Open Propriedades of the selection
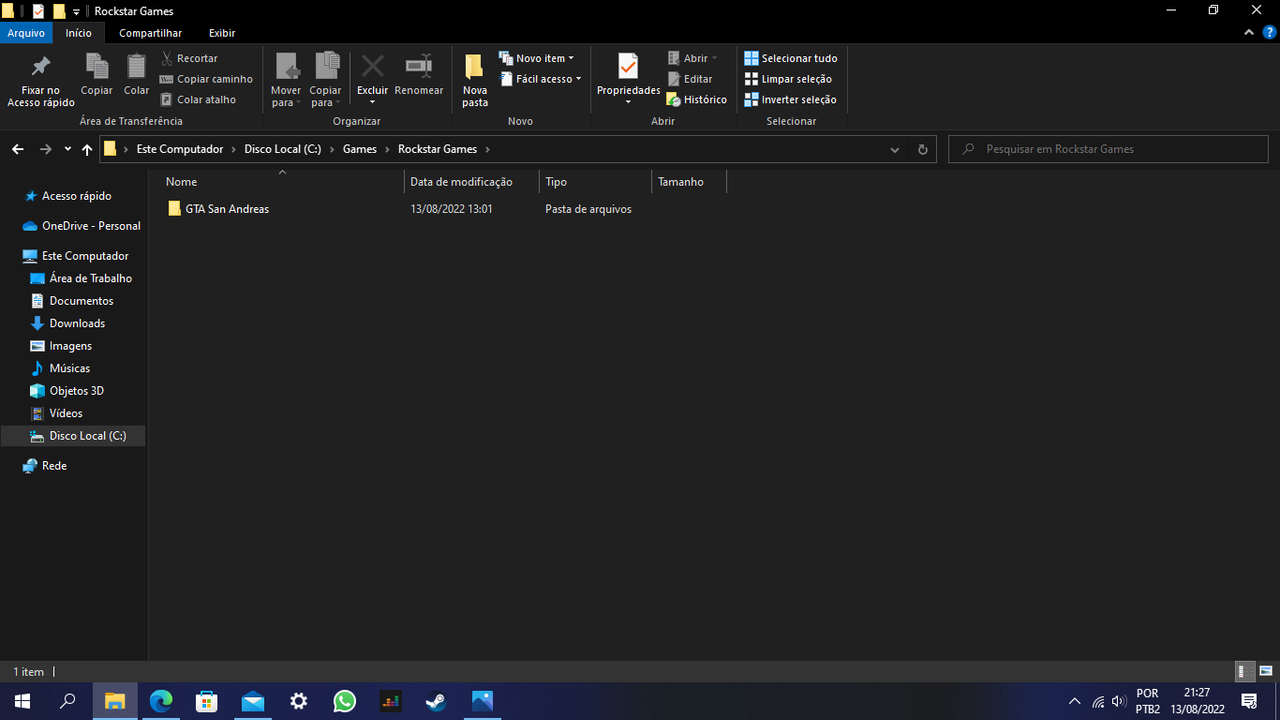The height and width of the screenshot is (720, 1280). pyautogui.click(x=628, y=80)
